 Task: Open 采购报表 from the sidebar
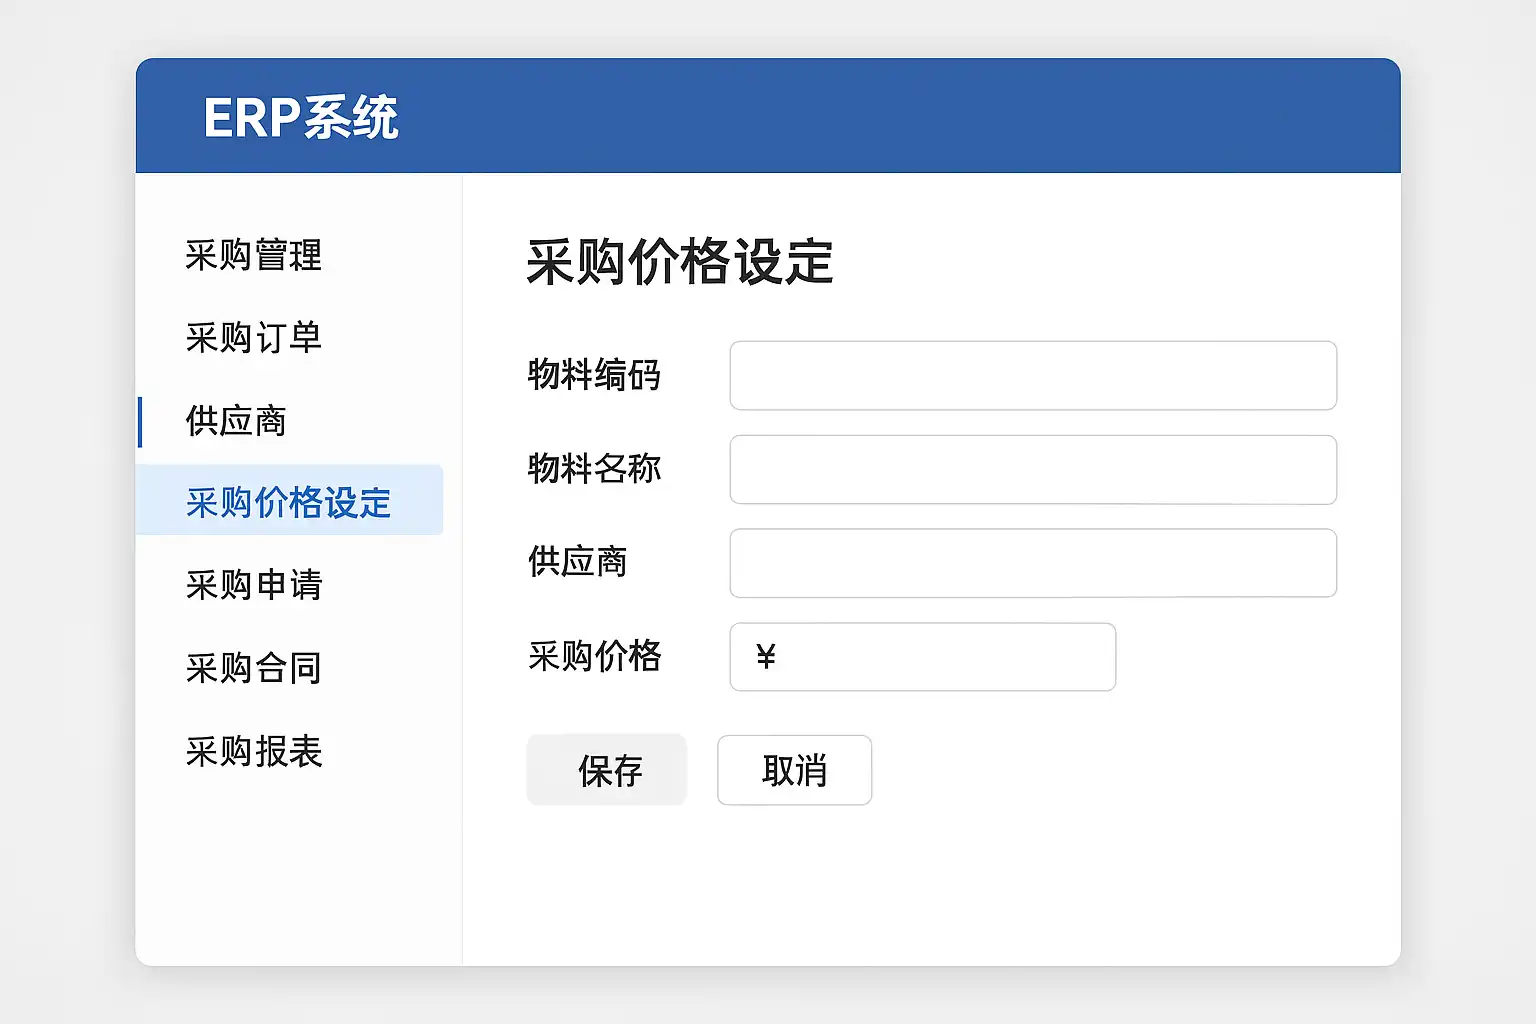coord(254,751)
